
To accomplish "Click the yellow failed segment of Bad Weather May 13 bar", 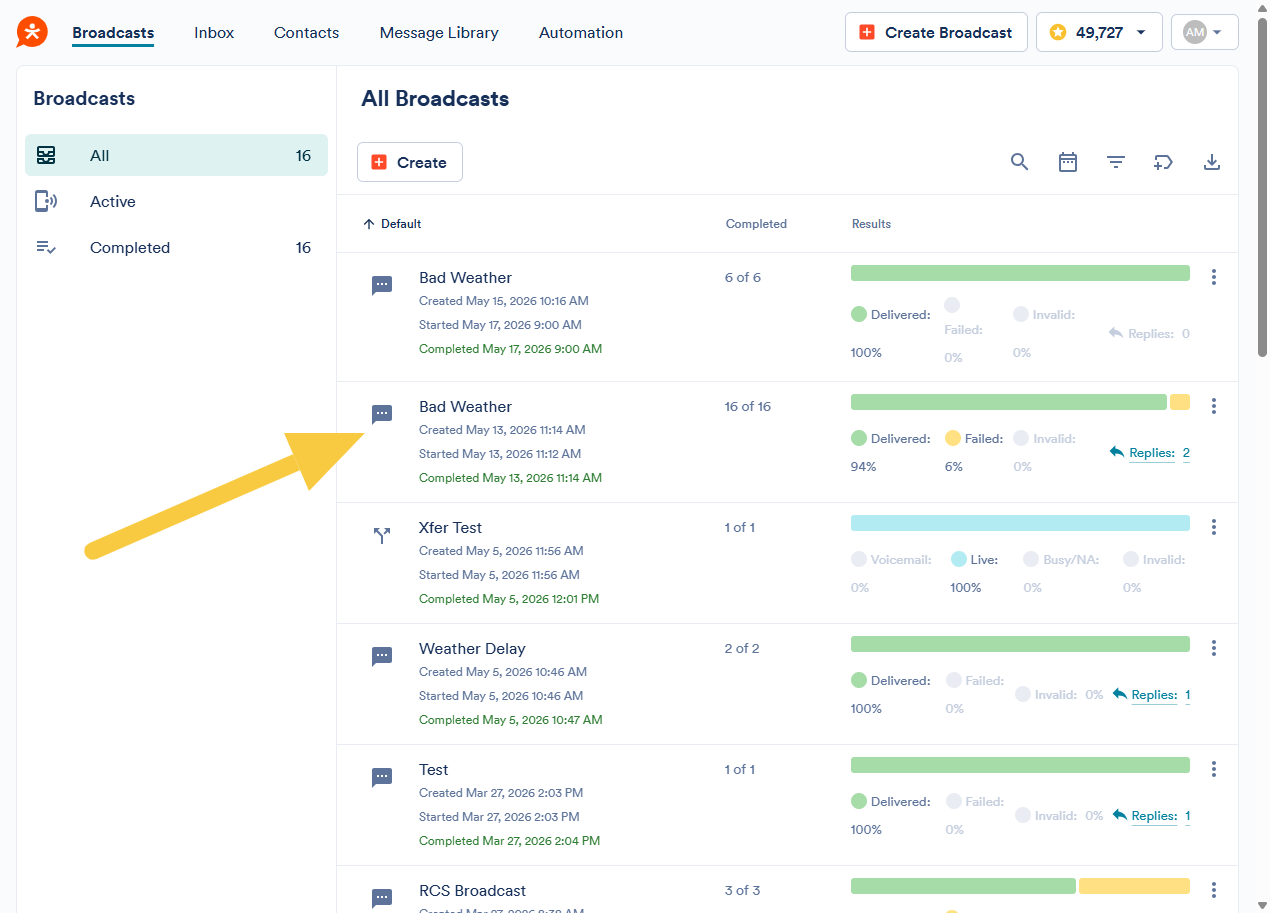I will (1180, 402).
